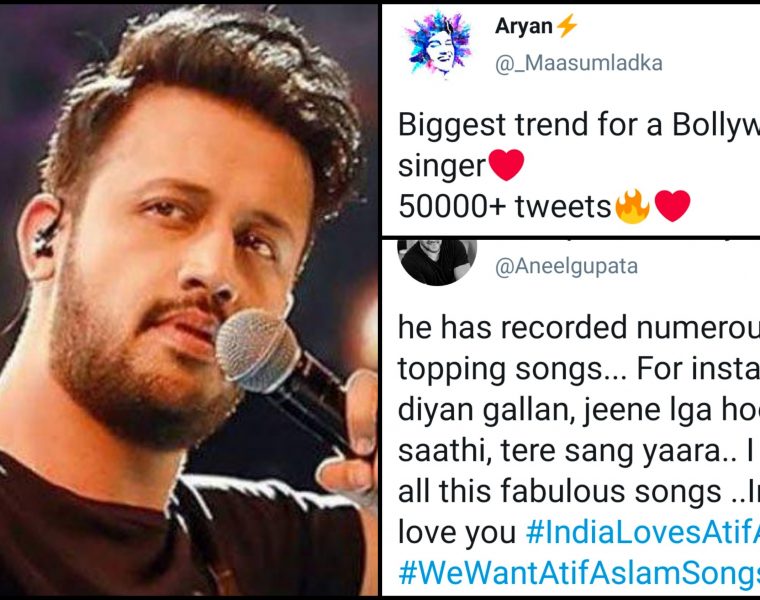Select the "50000+ tweets" text
This screenshot has width=760, height=600.
point(505,206)
